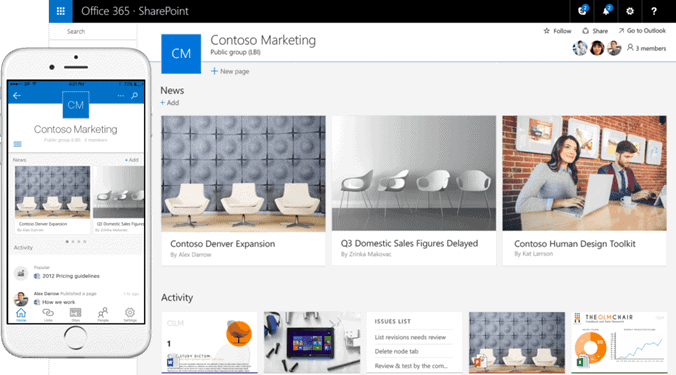676x375 pixels.
Task: Click Go to Outlook link
Action: (x=642, y=31)
